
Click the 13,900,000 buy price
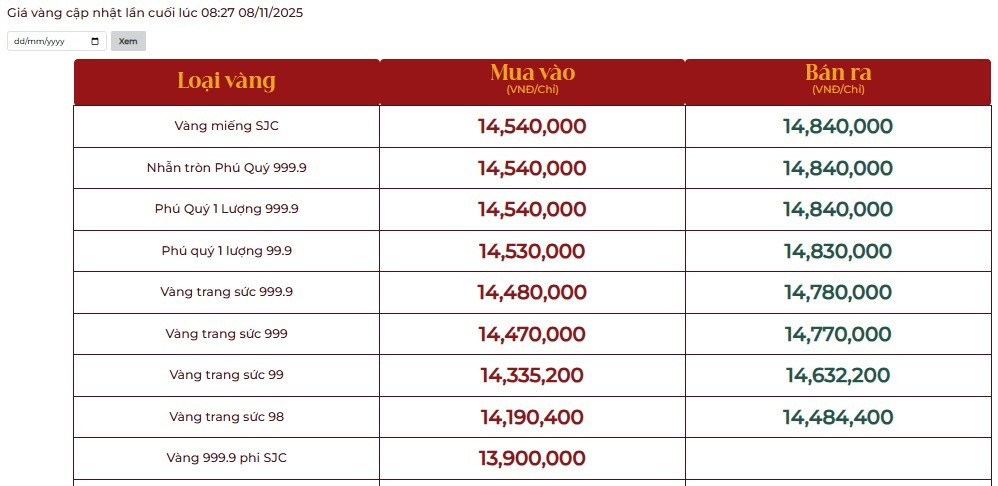point(532,459)
